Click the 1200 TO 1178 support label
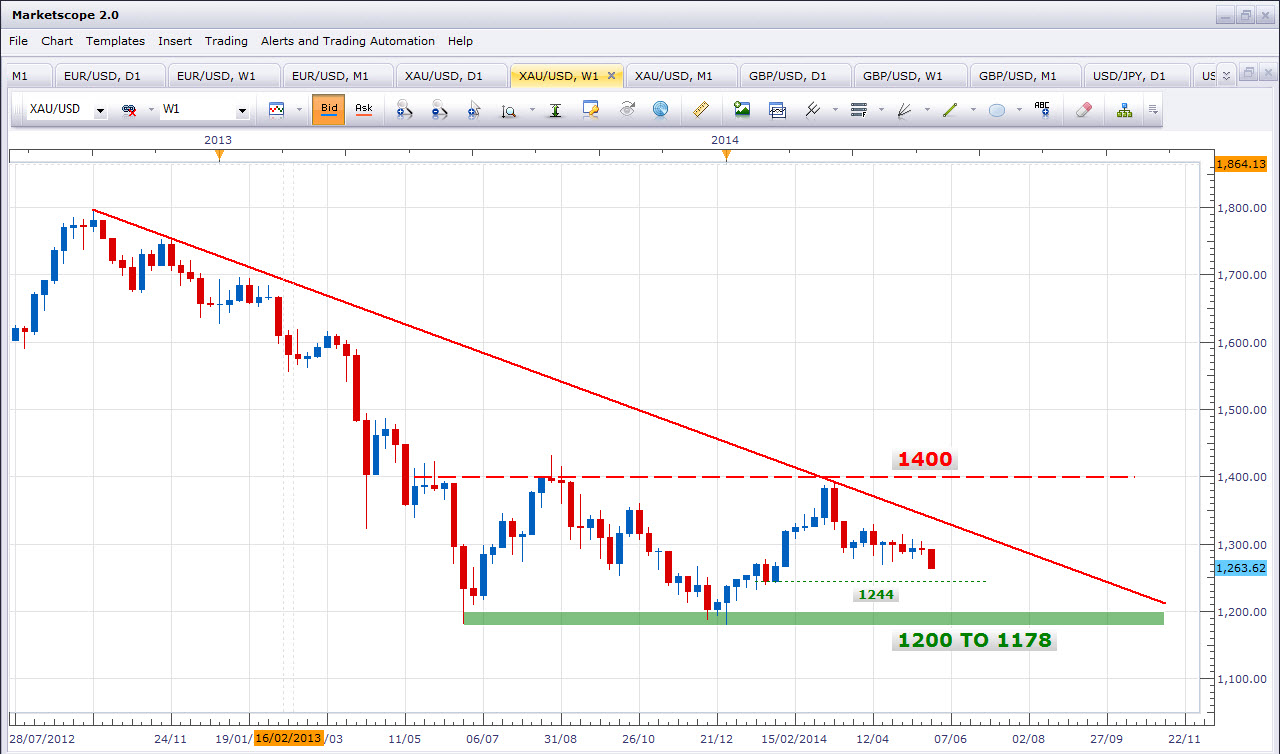This screenshot has height=754, width=1280. (x=974, y=639)
